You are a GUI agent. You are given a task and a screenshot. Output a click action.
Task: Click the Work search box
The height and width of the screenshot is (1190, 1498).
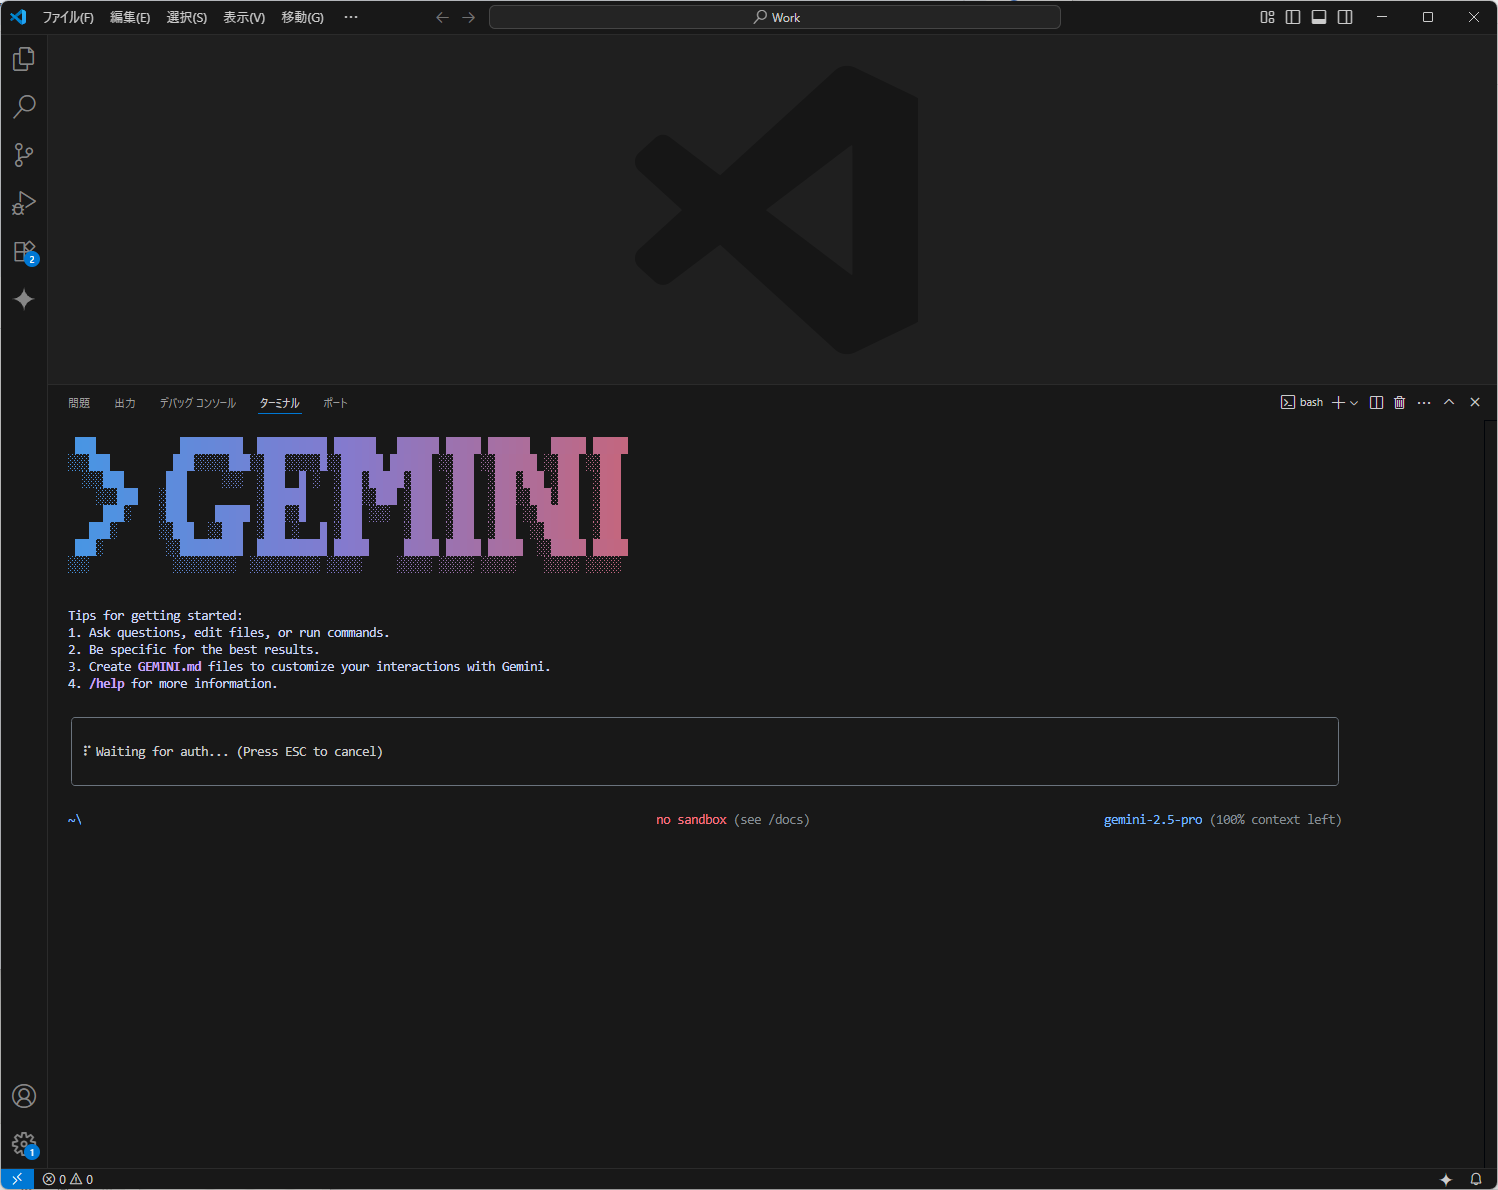tap(775, 17)
